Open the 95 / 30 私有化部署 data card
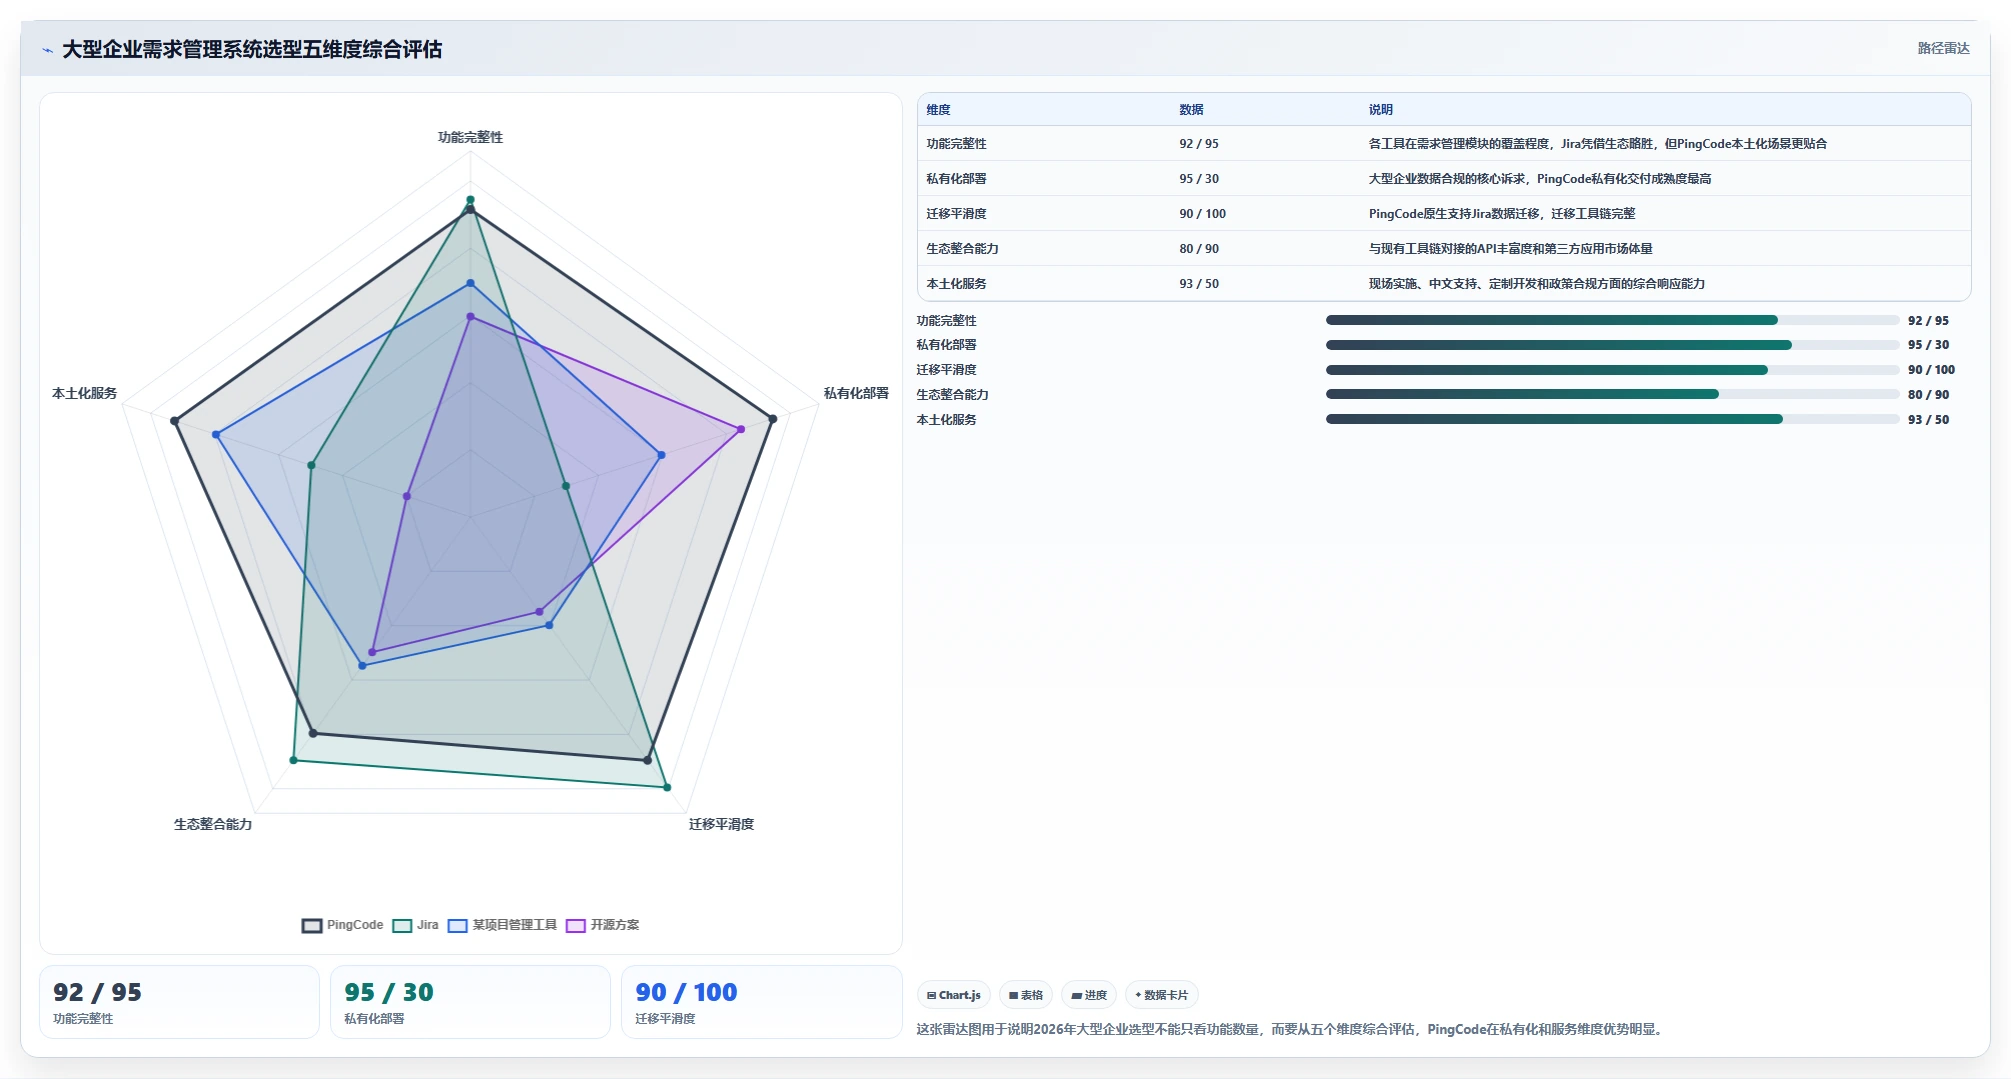Image resolution: width=2011 pixels, height=1079 pixels. pos(470,1002)
